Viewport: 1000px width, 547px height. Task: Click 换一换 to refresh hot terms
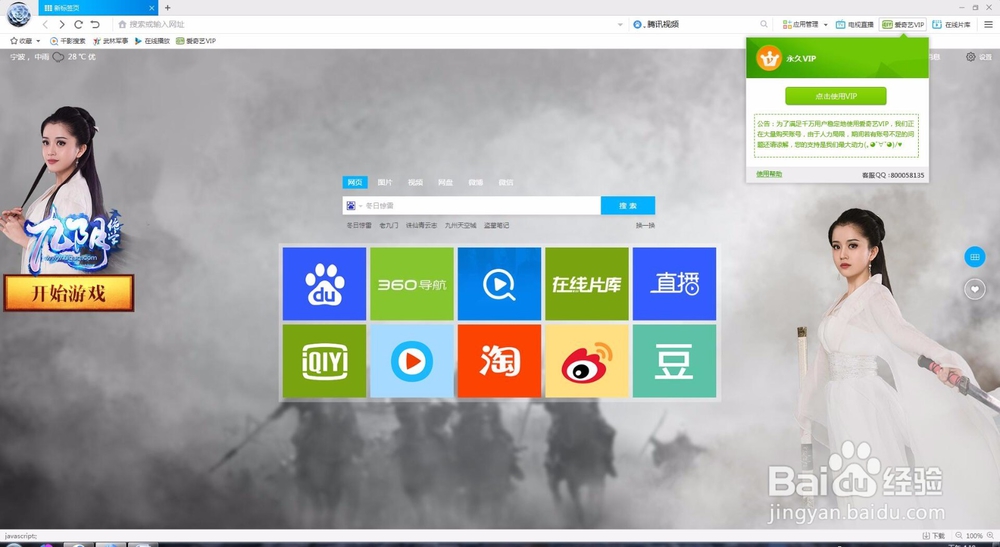click(645, 225)
